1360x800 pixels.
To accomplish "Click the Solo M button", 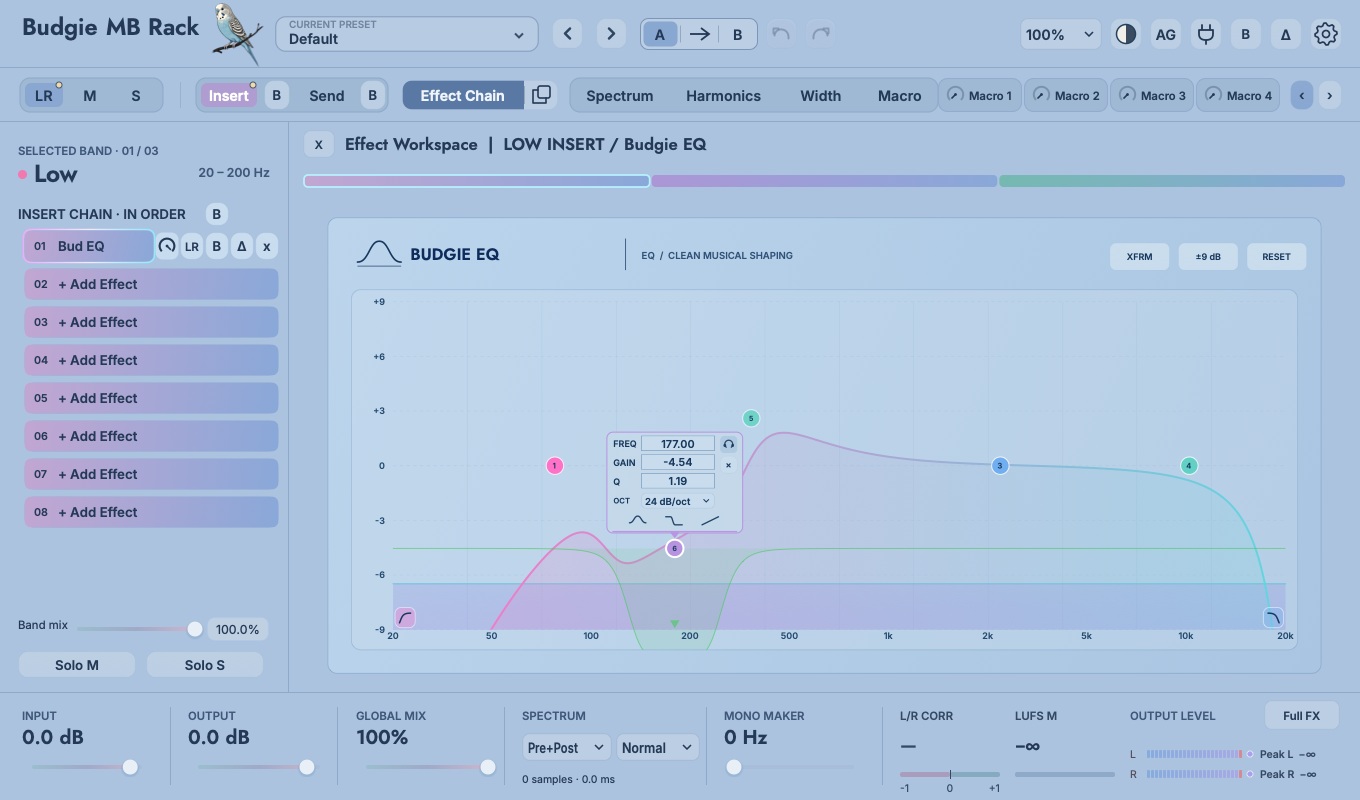I will point(77,665).
